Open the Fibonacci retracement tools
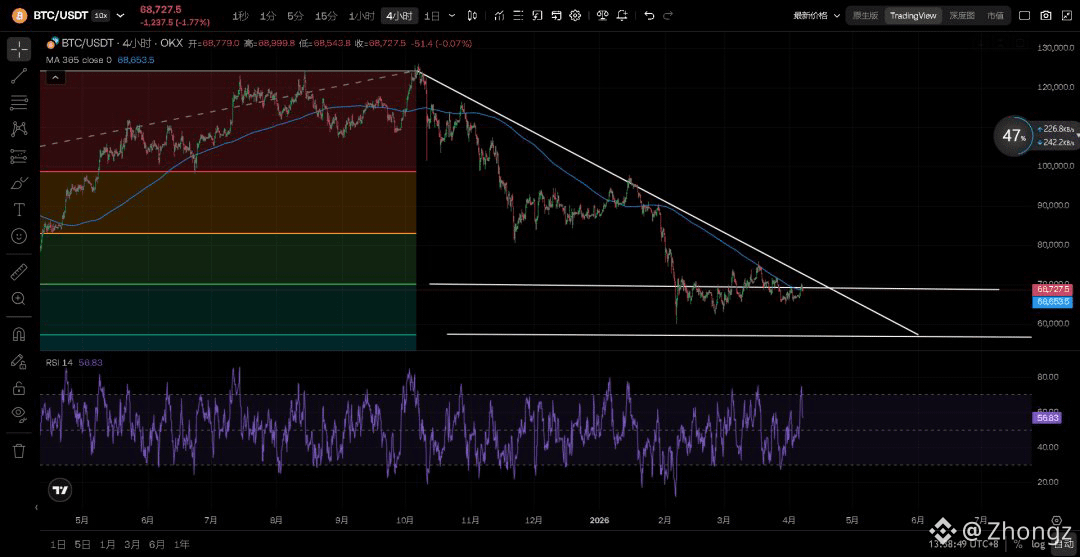 click(19, 103)
